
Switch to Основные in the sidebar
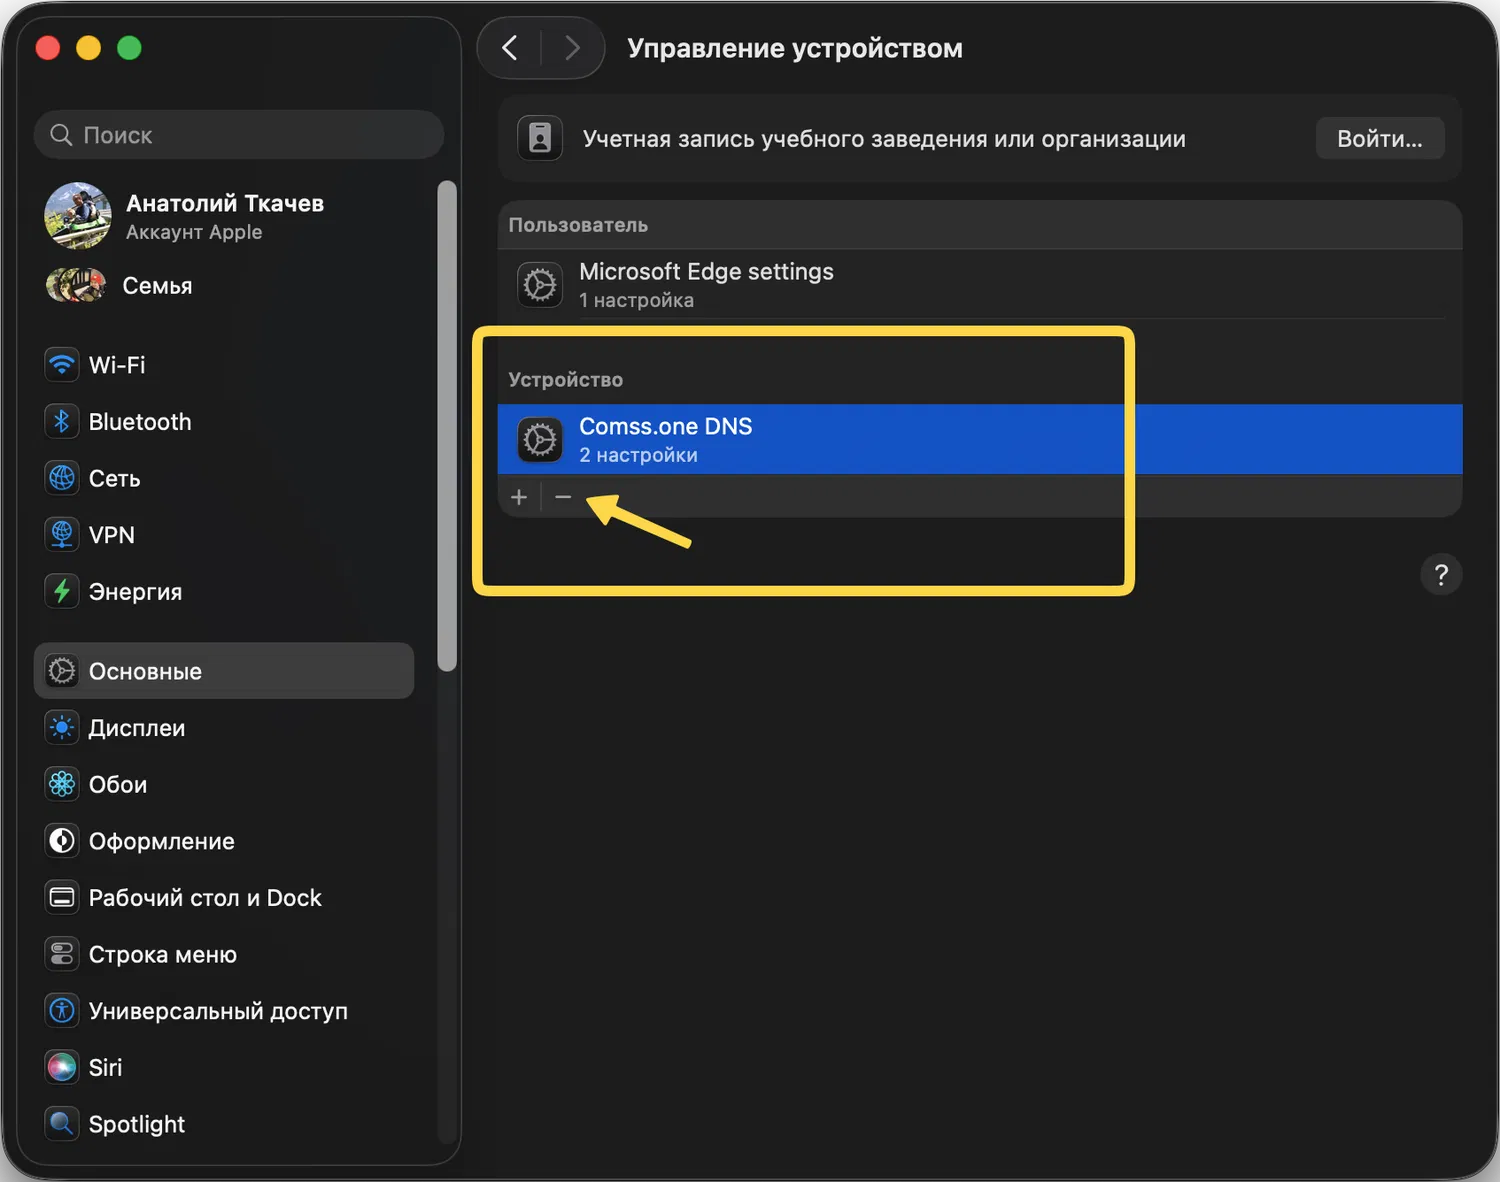coord(145,671)
